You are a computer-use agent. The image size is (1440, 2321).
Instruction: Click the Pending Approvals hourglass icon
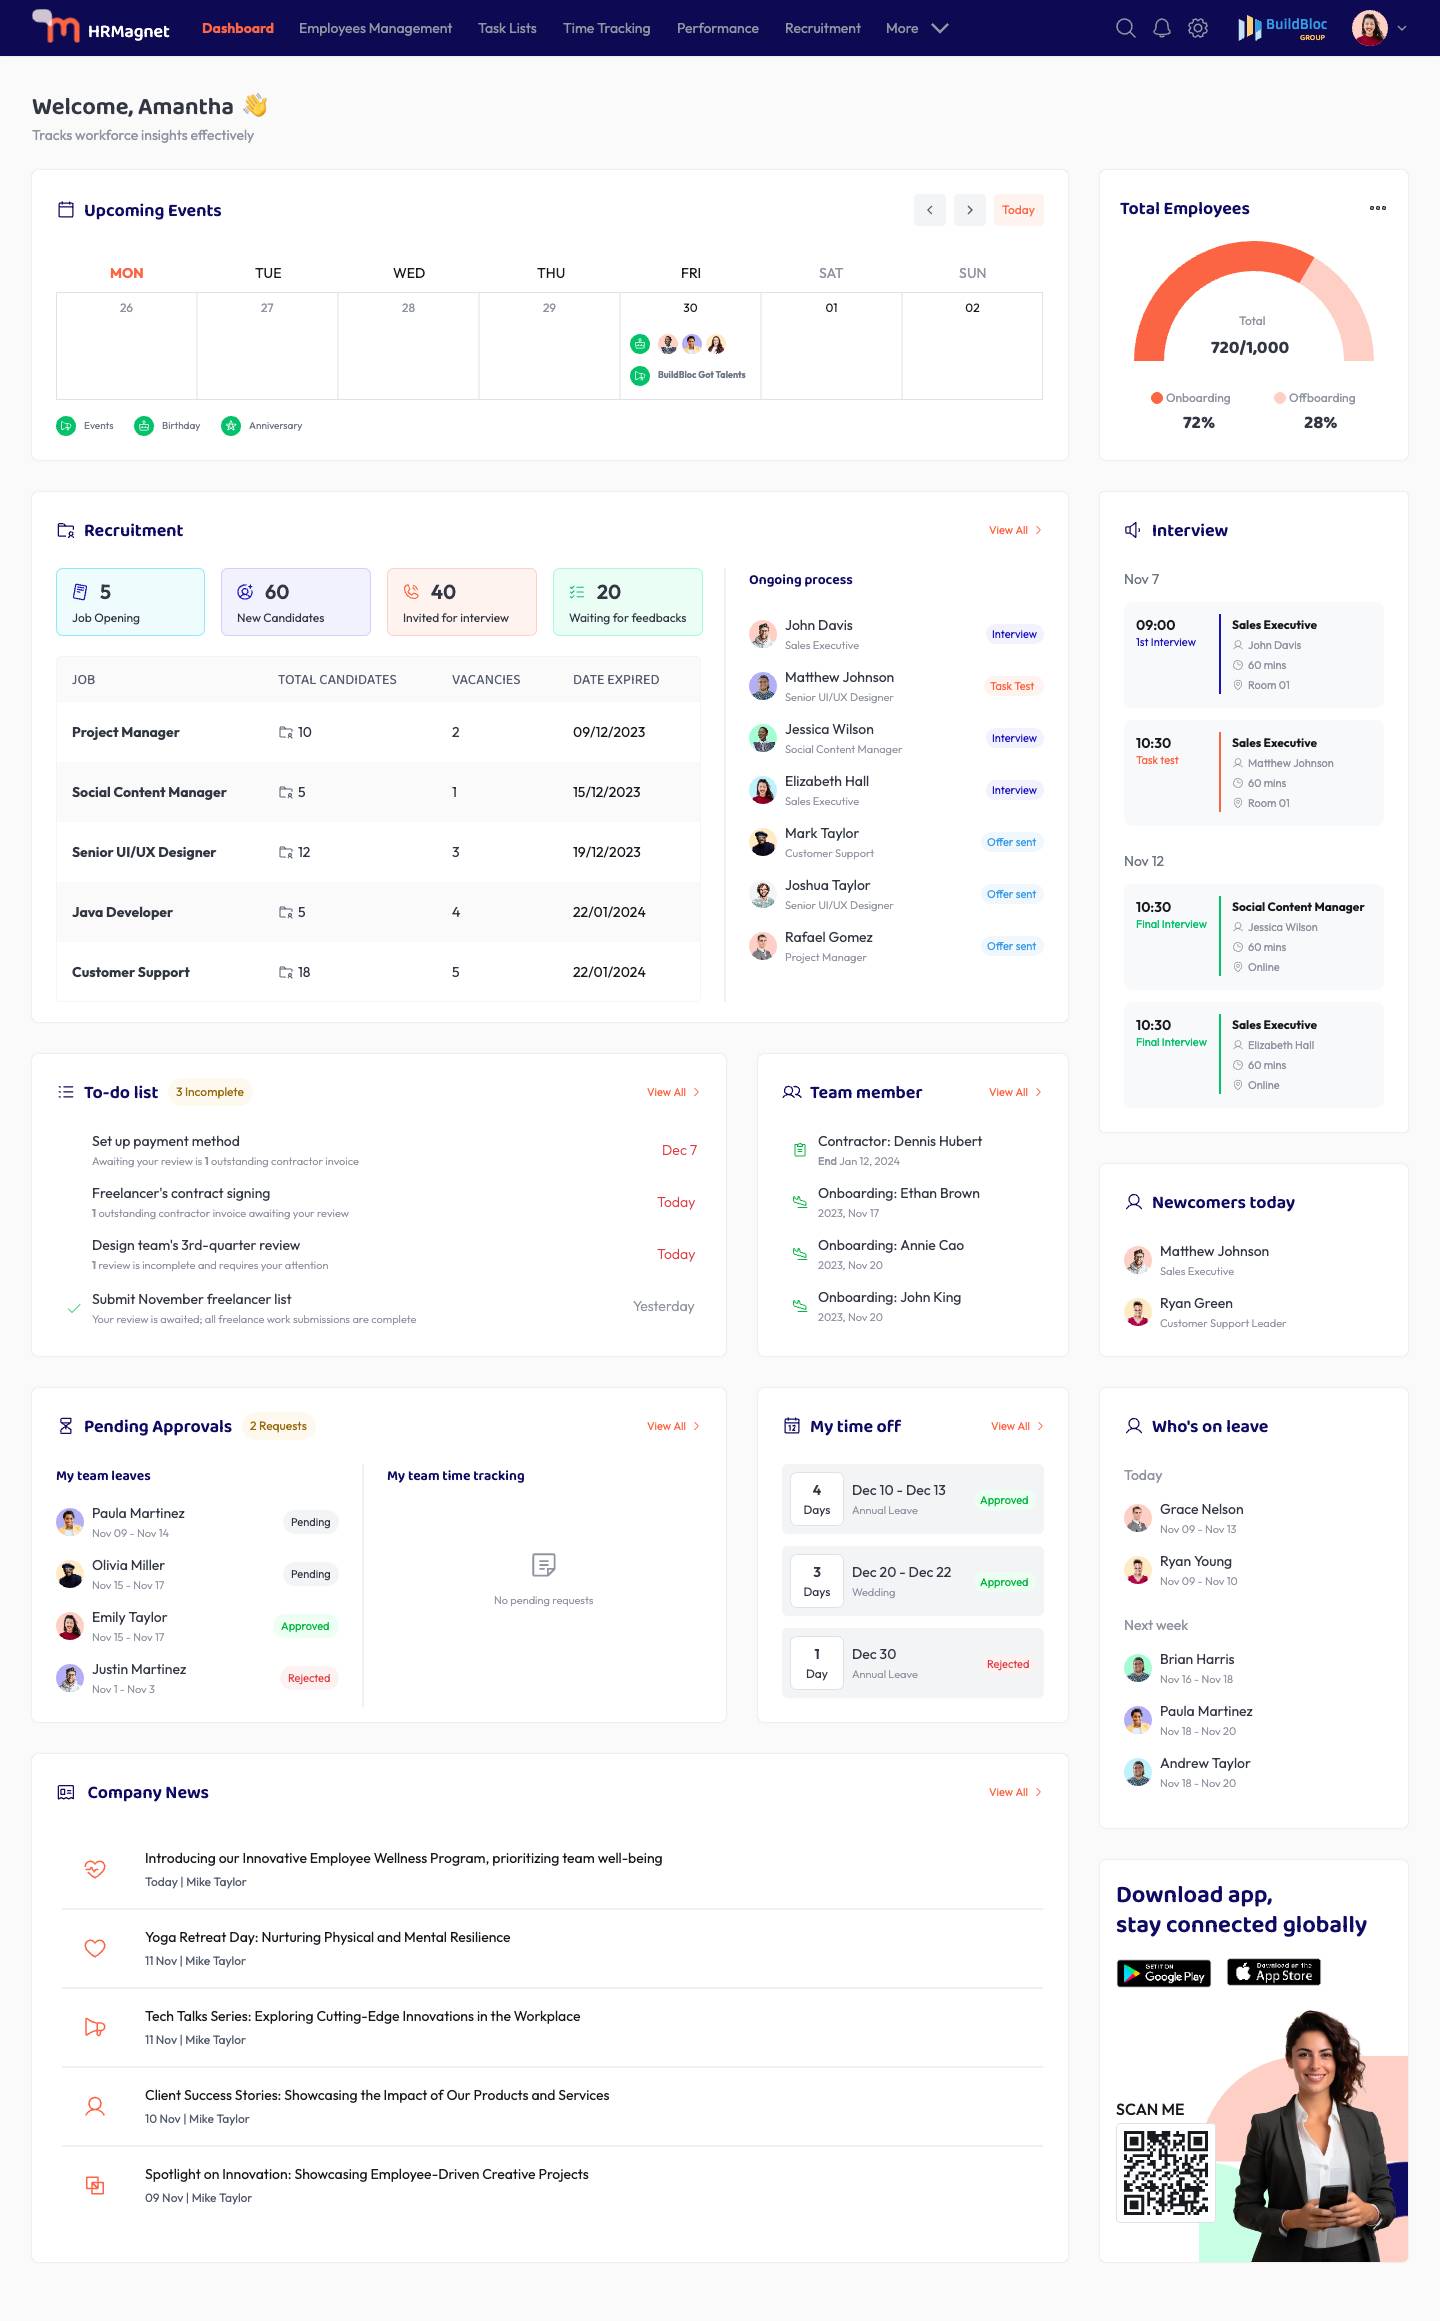coord(66,1426)
